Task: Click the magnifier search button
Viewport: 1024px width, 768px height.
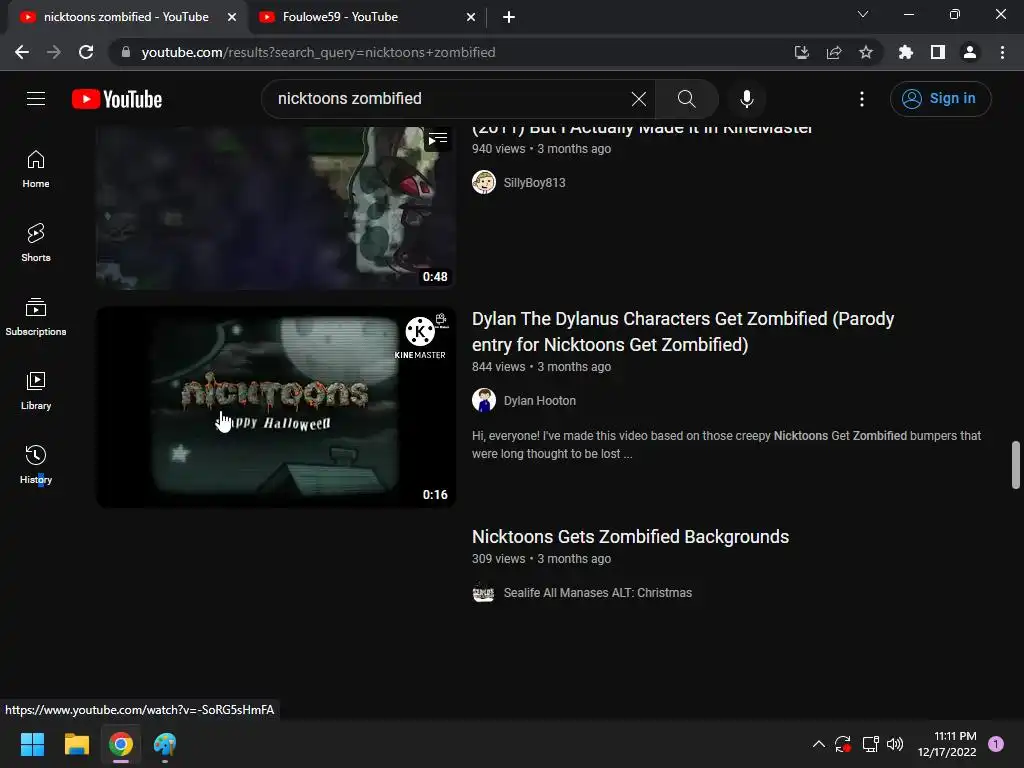Action: click(686, 99)
